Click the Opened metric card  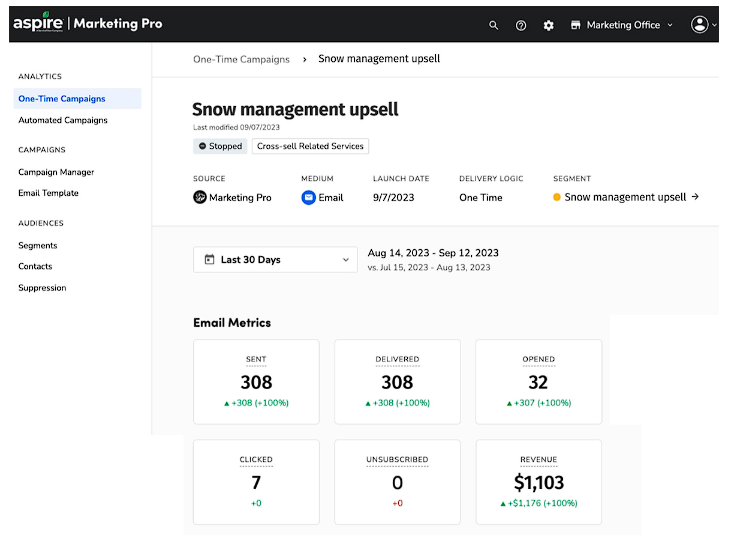point(539,382)
